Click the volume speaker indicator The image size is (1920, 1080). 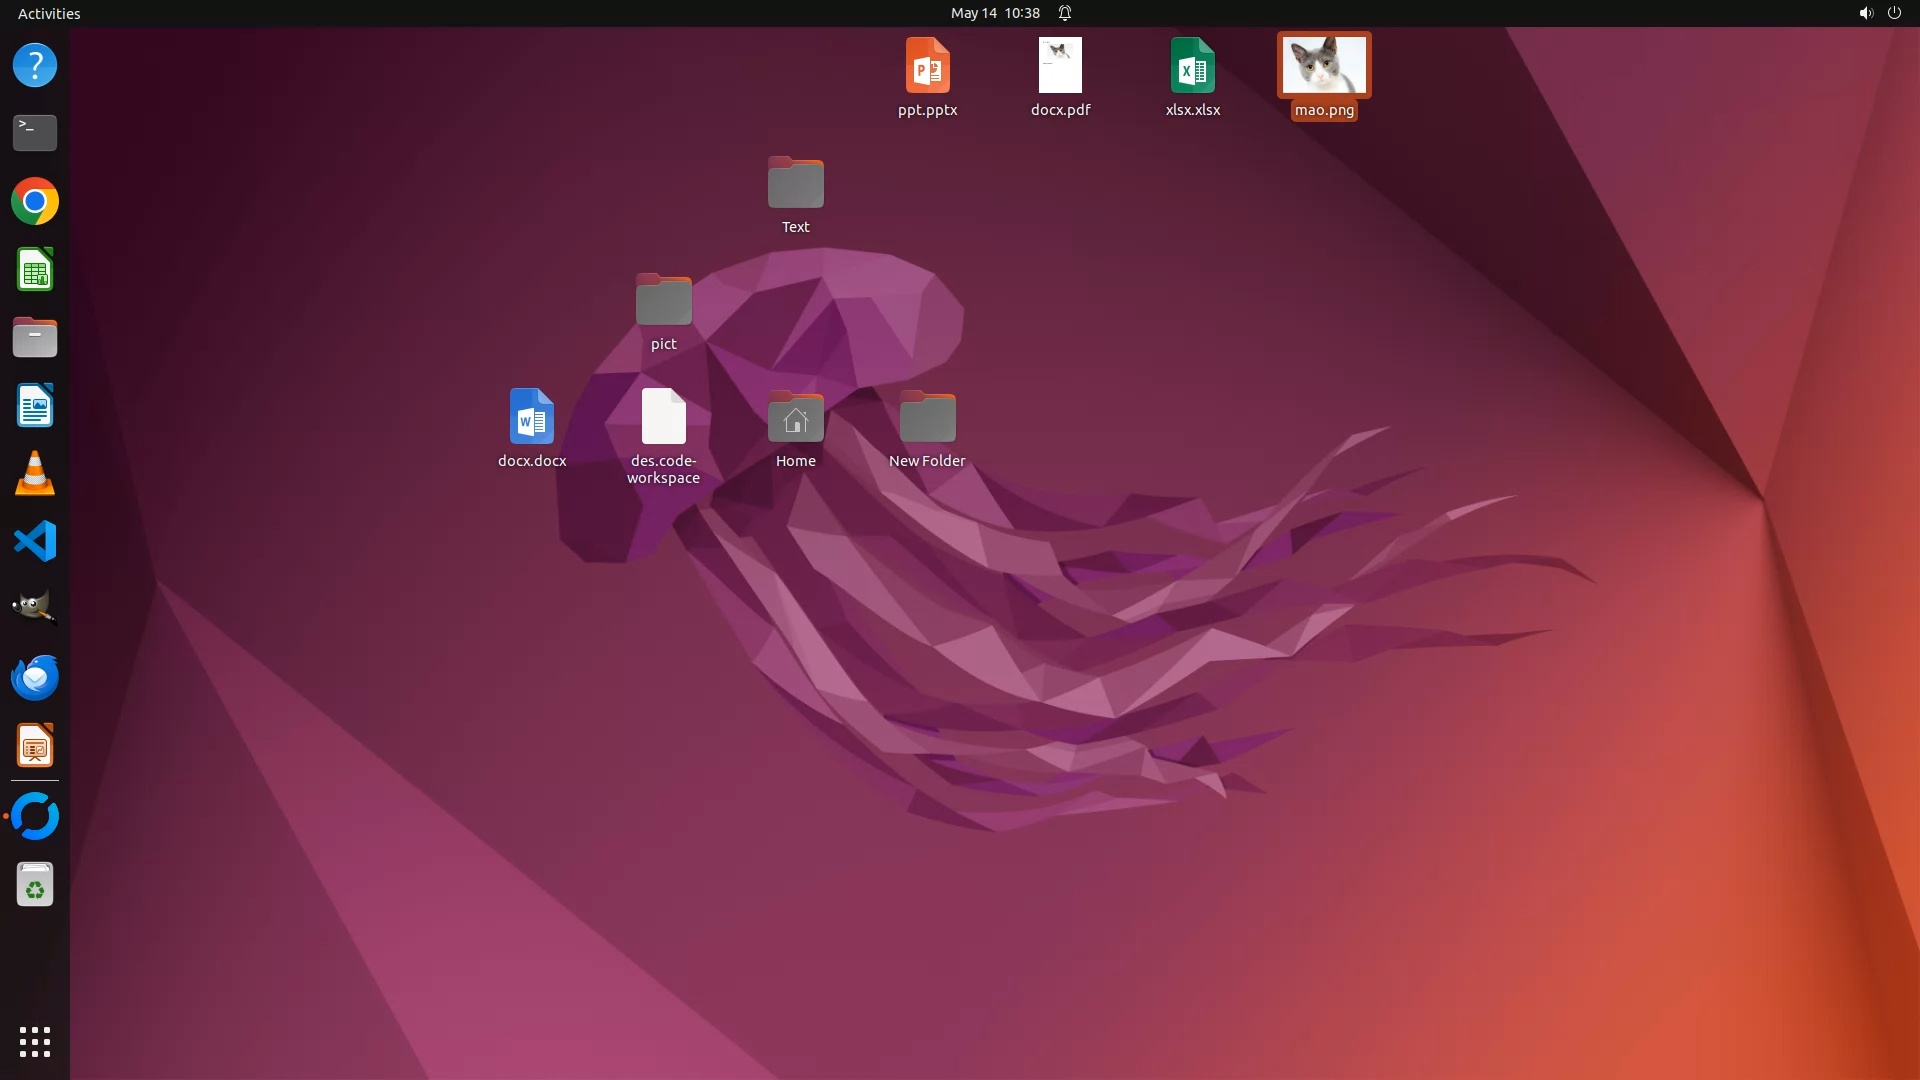pyautogui.click(x=1865, y=13)
